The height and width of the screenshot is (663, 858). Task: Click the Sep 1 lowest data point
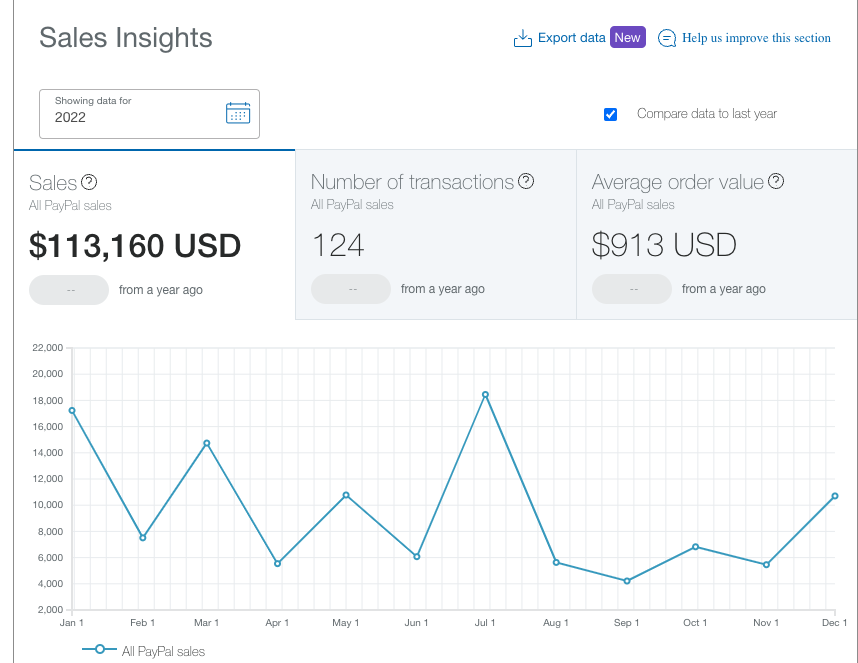click(x=627, y=581)
